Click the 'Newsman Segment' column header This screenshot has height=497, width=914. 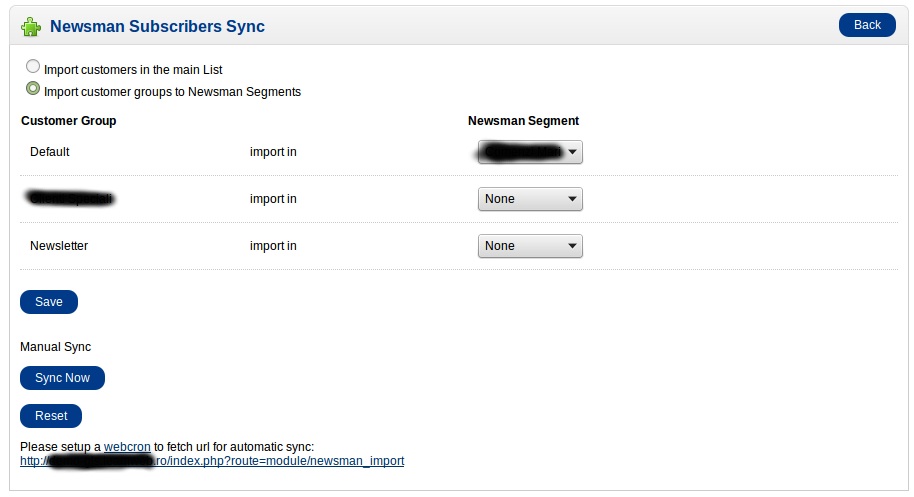coord(523,121)
